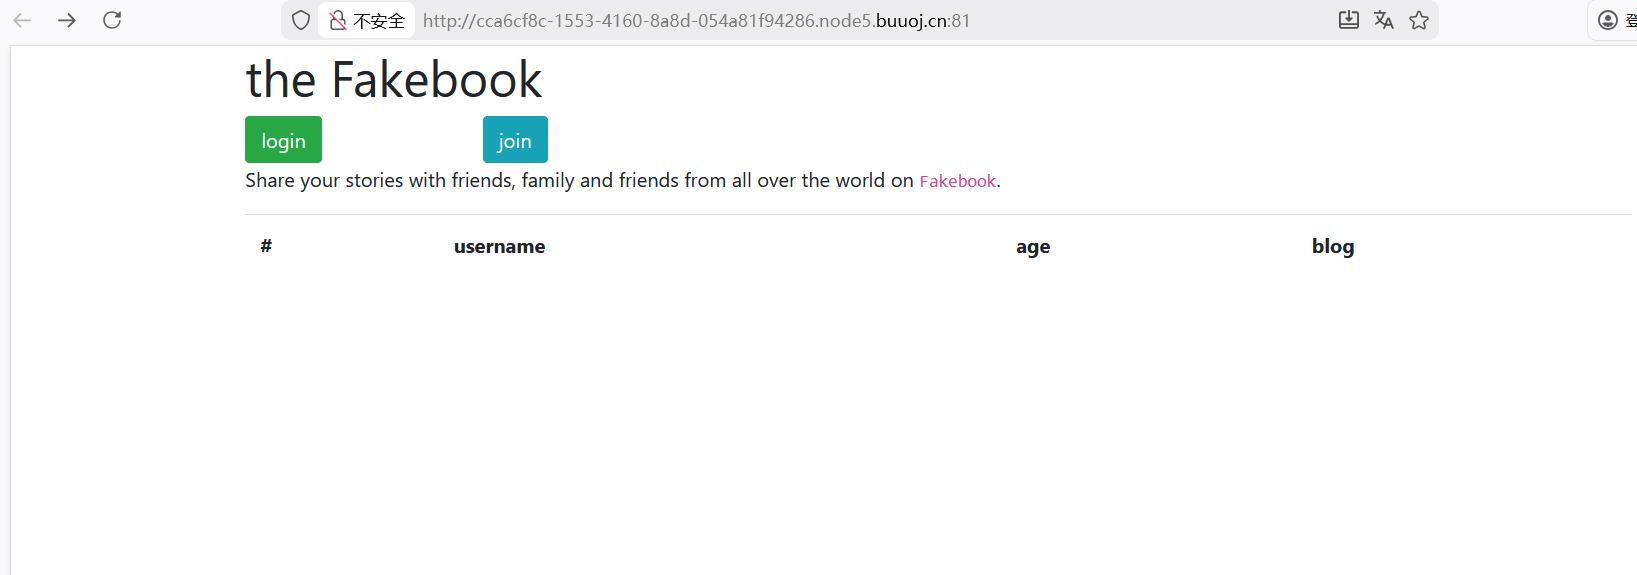Click the browser forward arrow

click(67, 20)
